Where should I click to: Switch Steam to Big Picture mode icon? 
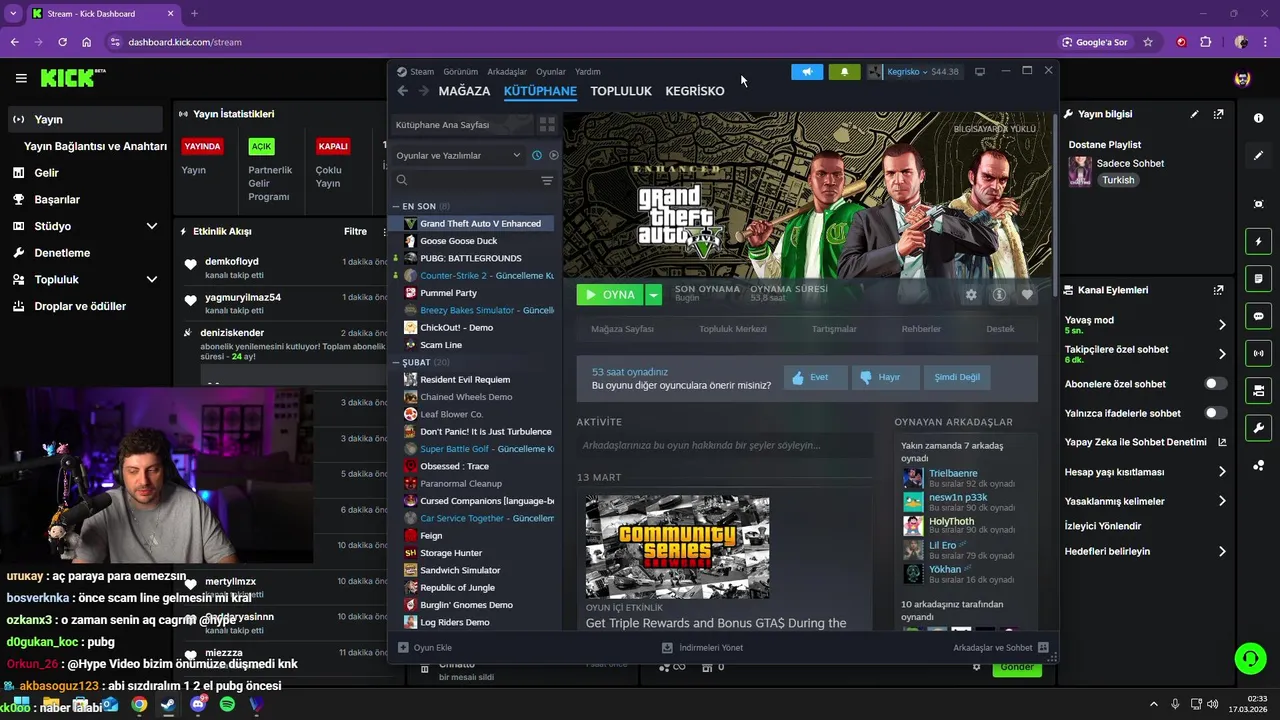click(x=980, y=72)
